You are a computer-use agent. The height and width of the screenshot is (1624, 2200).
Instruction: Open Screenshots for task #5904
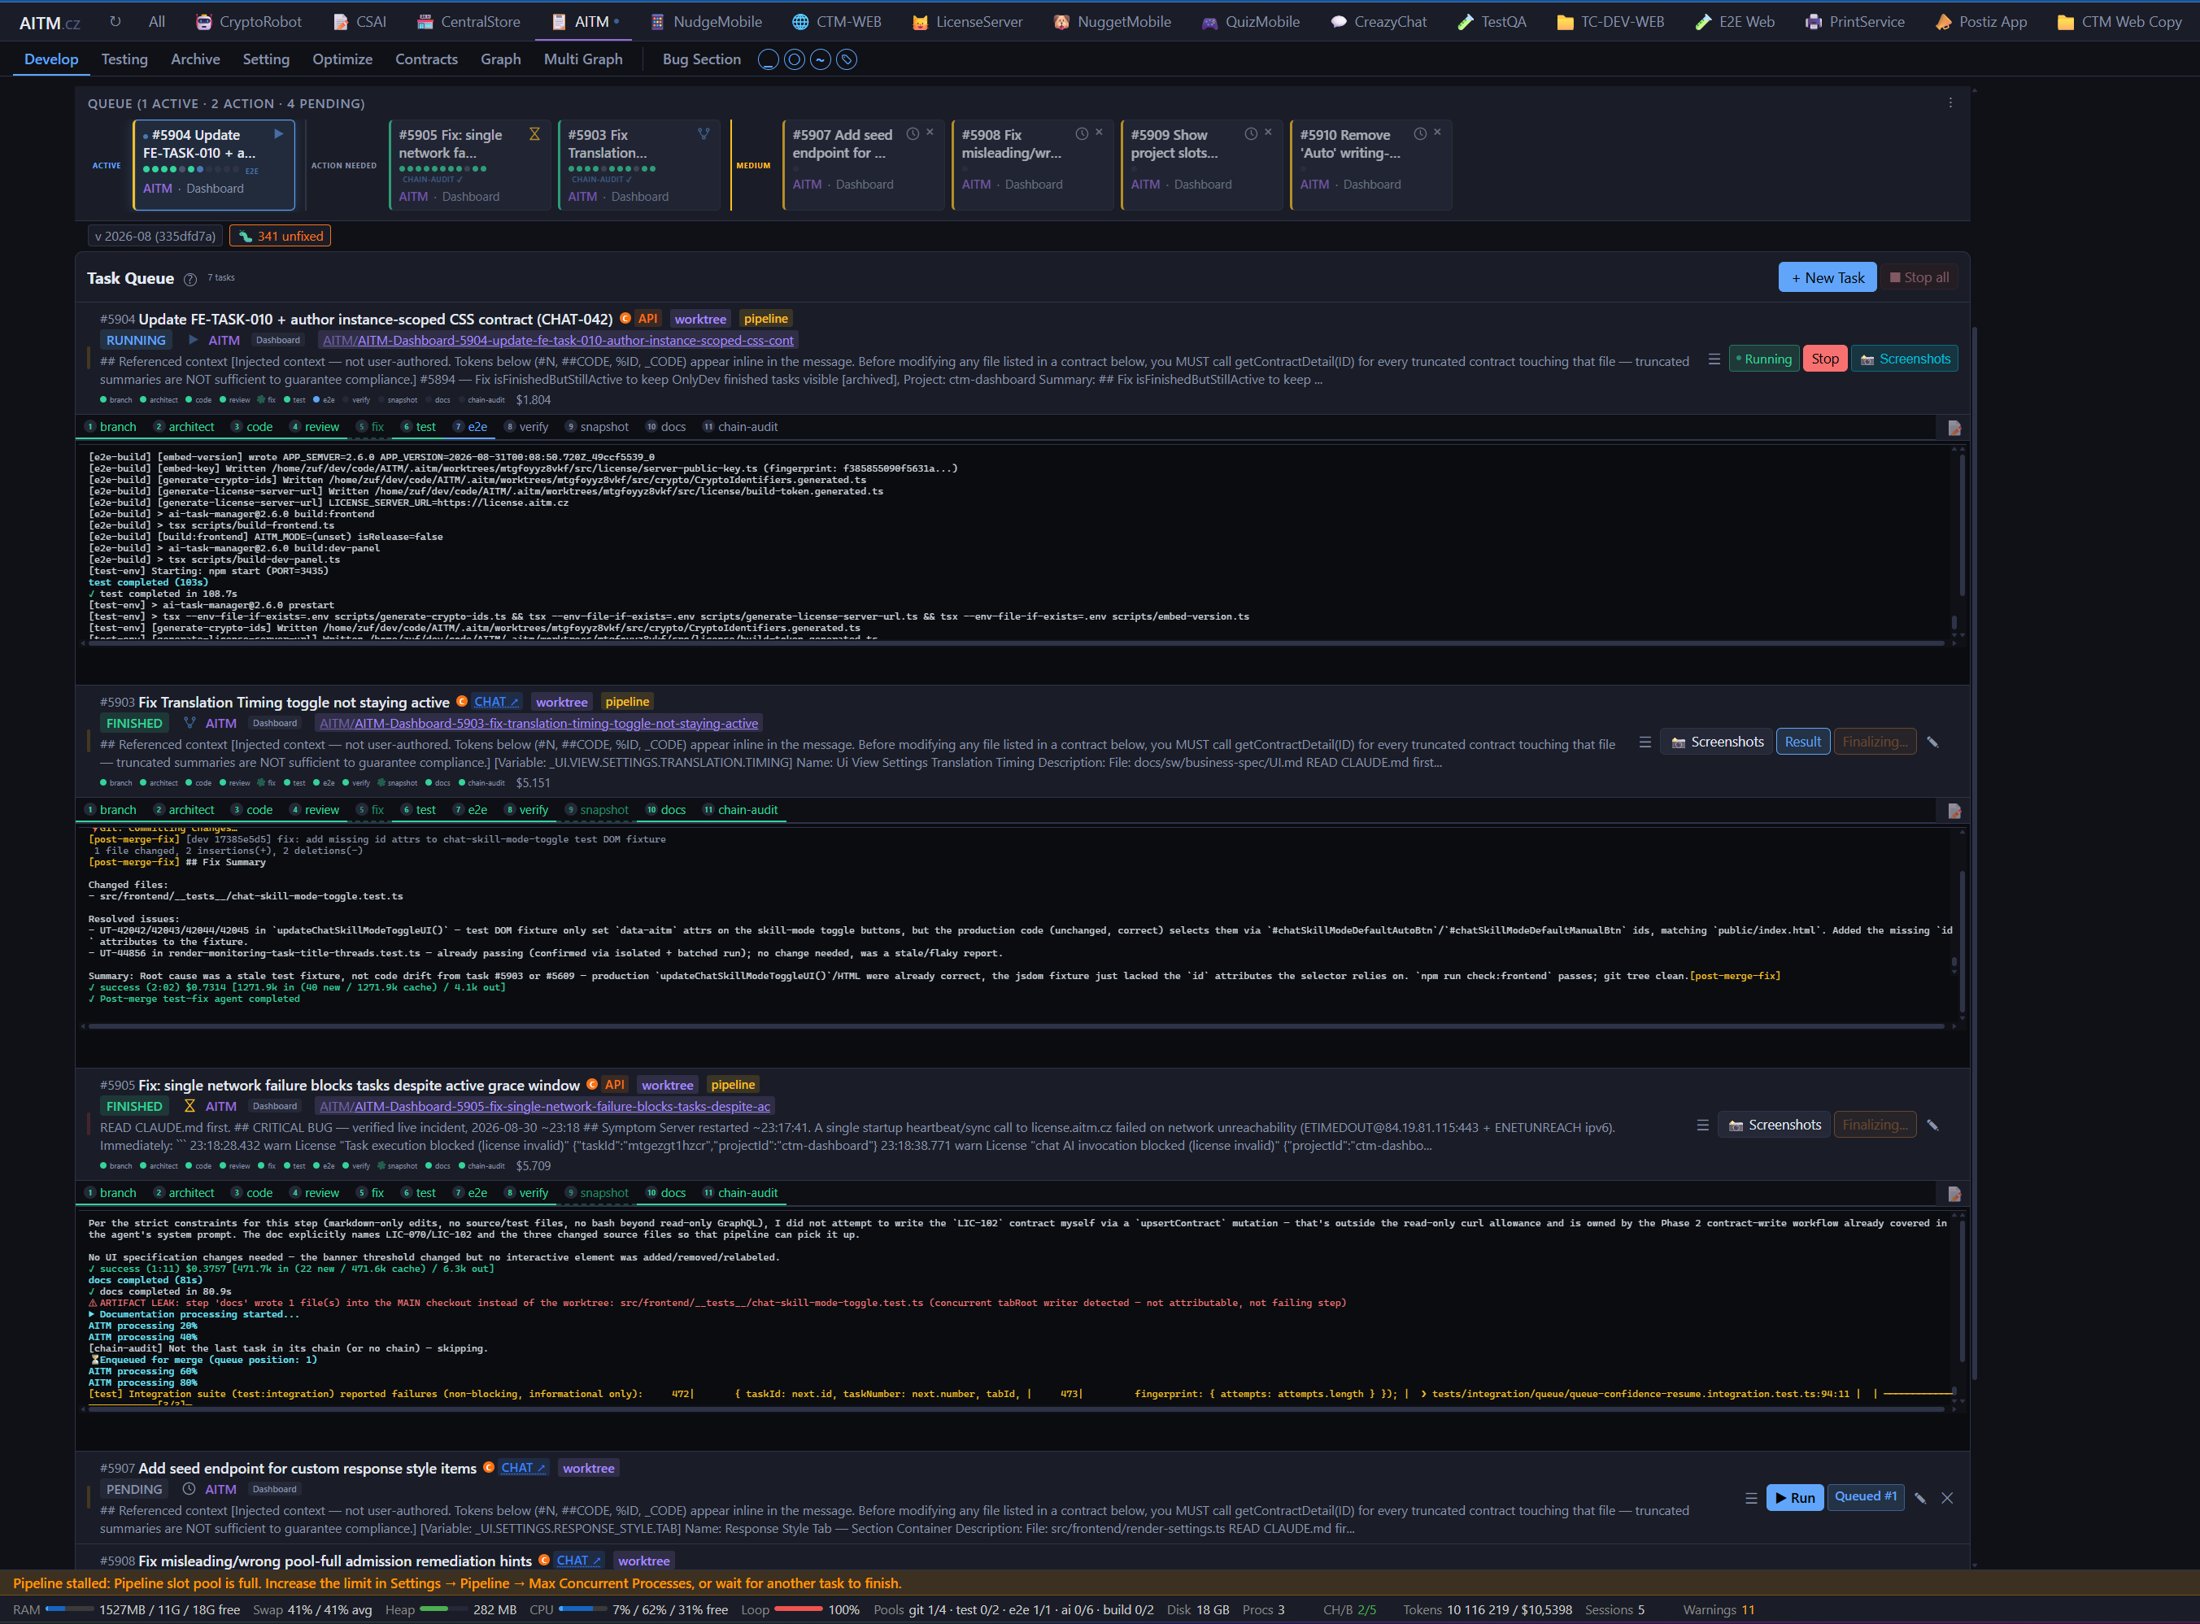pos(1905,359)
